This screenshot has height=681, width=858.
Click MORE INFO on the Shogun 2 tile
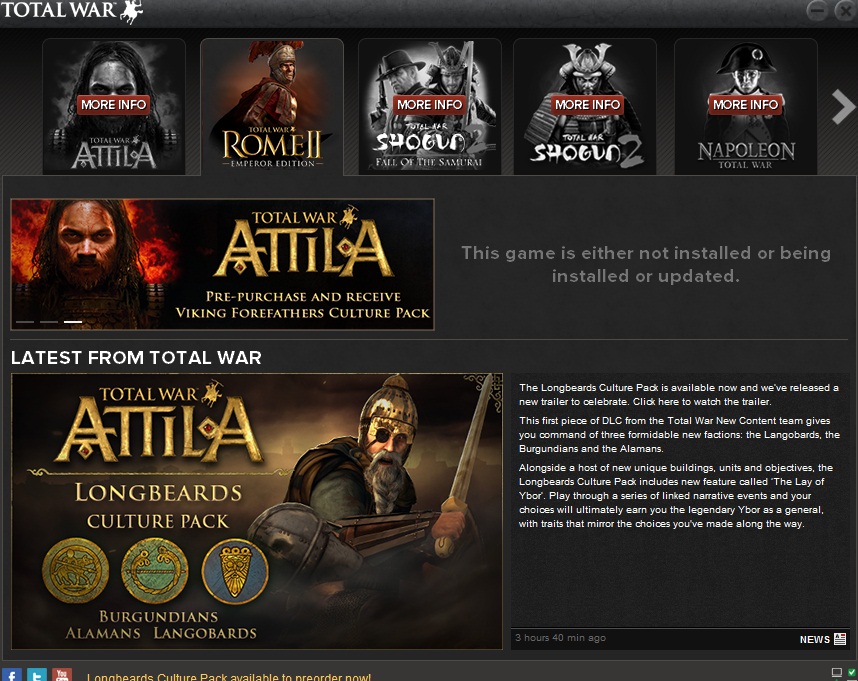pos(587,104)
